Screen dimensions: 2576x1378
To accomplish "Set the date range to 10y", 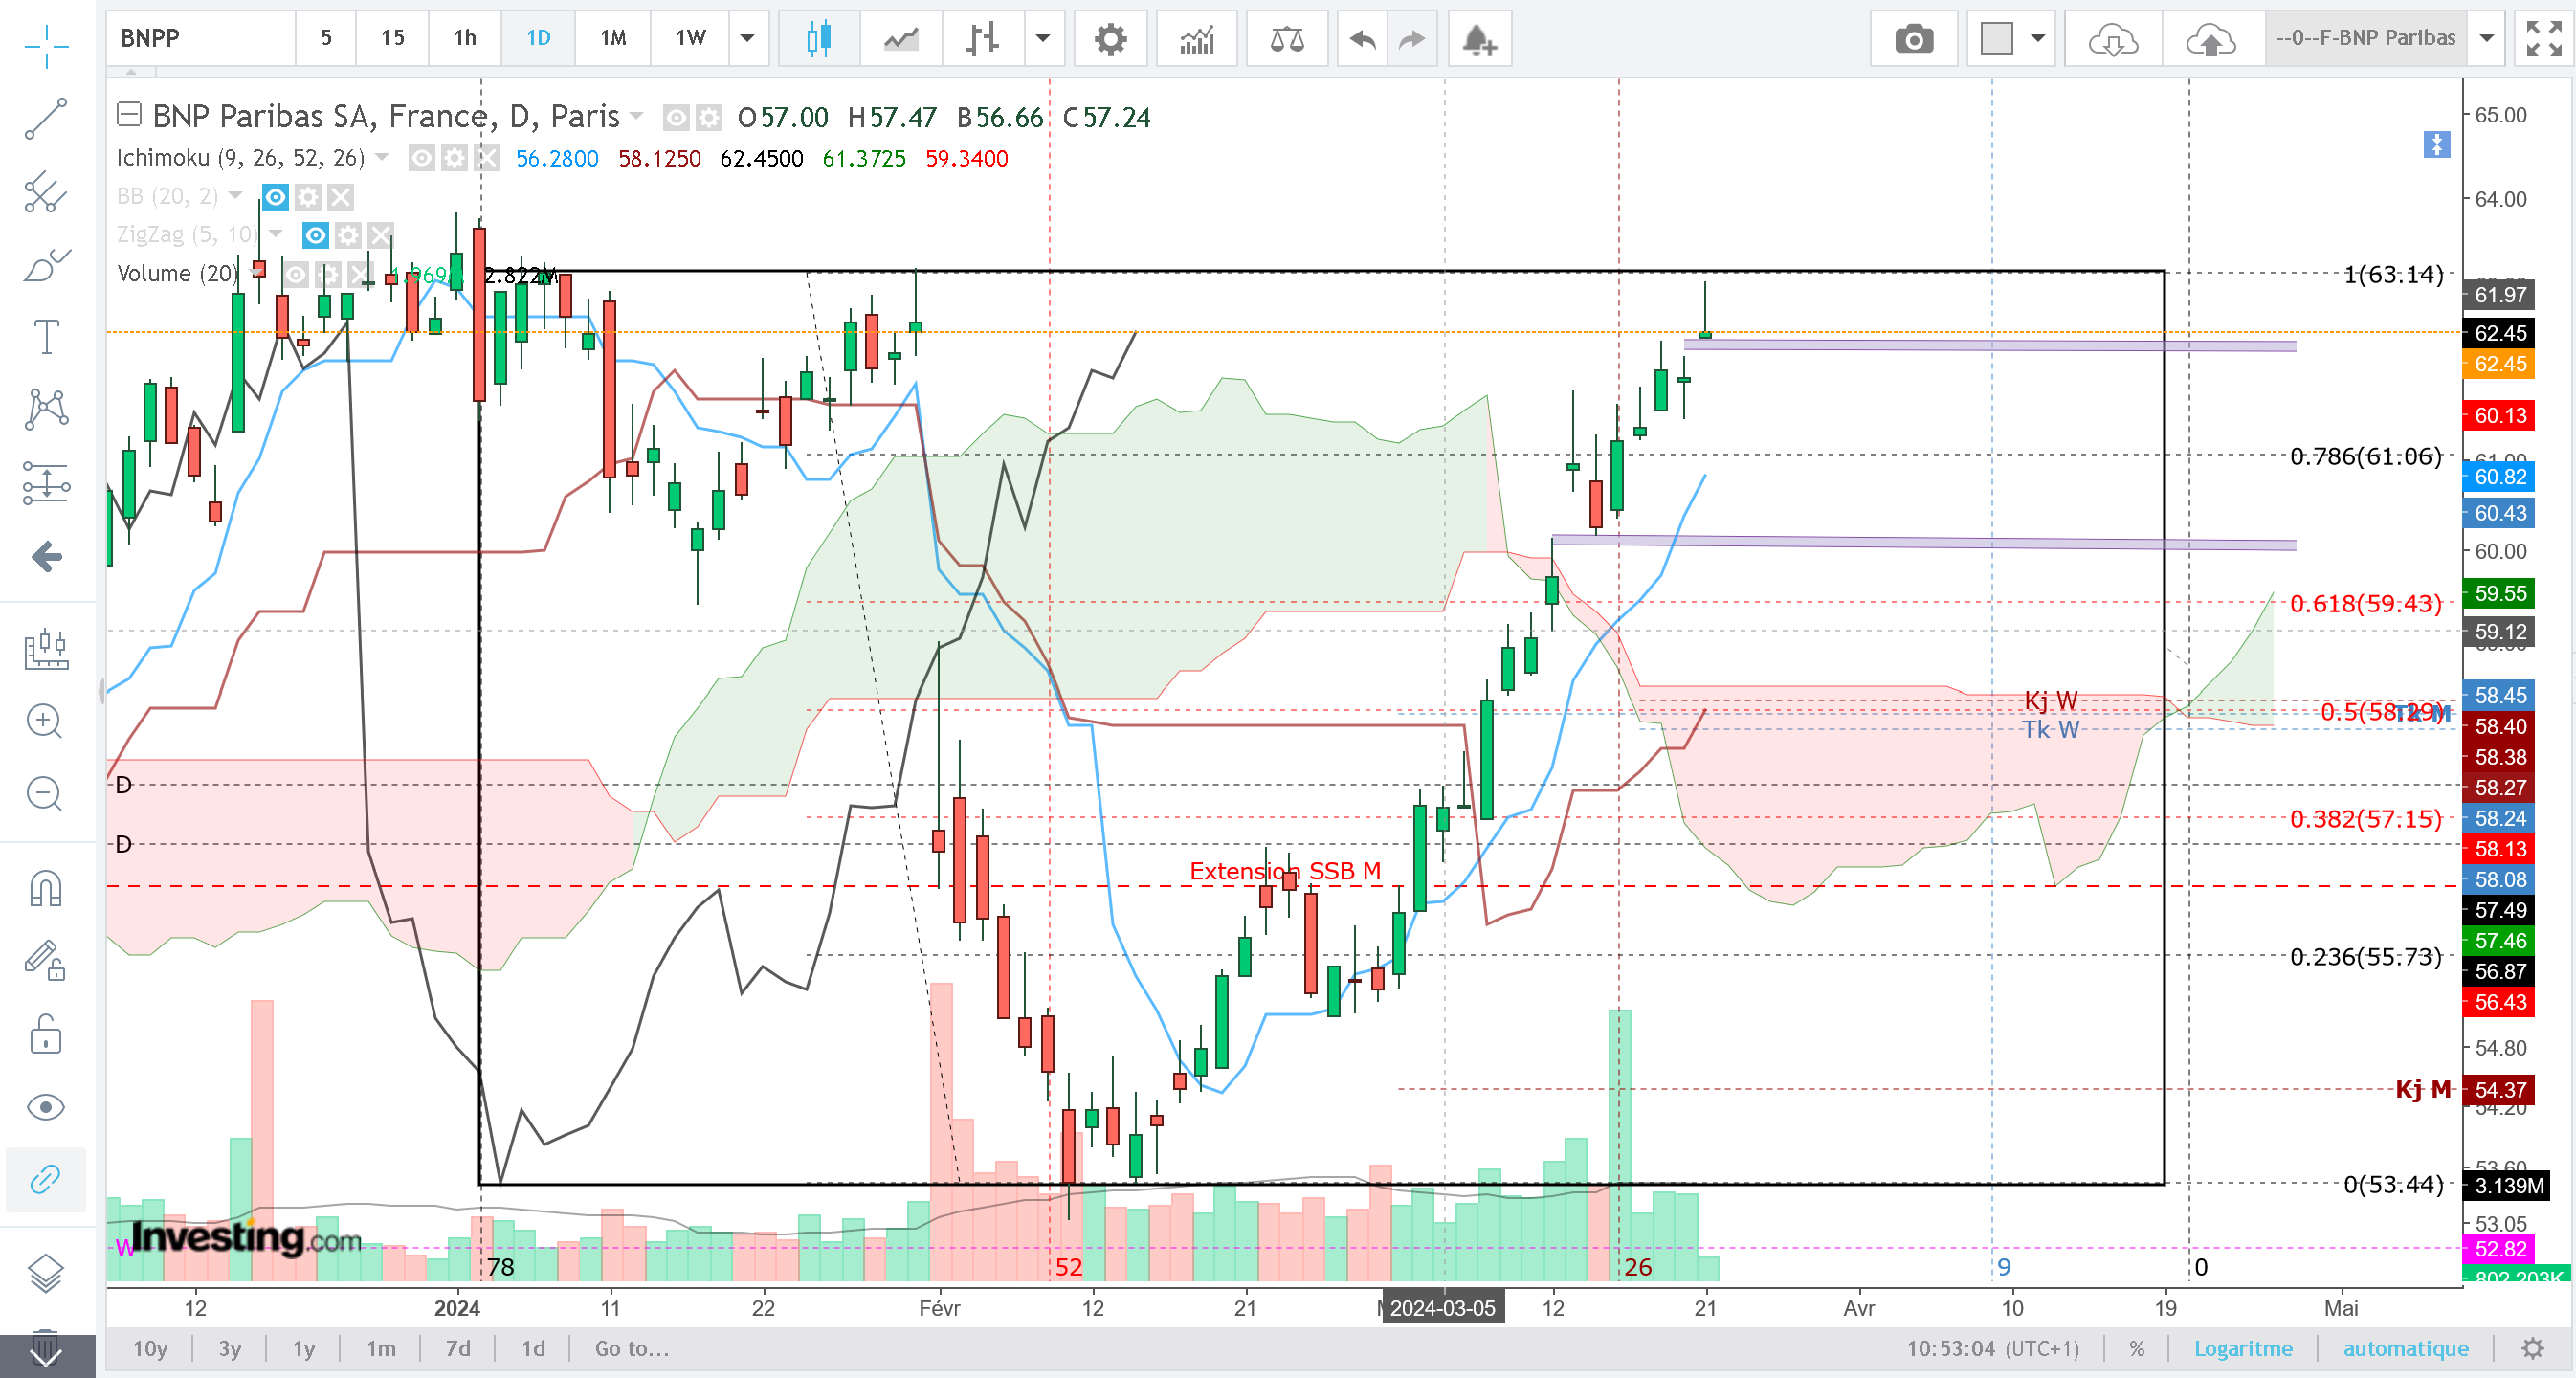I will tap(150, 1349).
